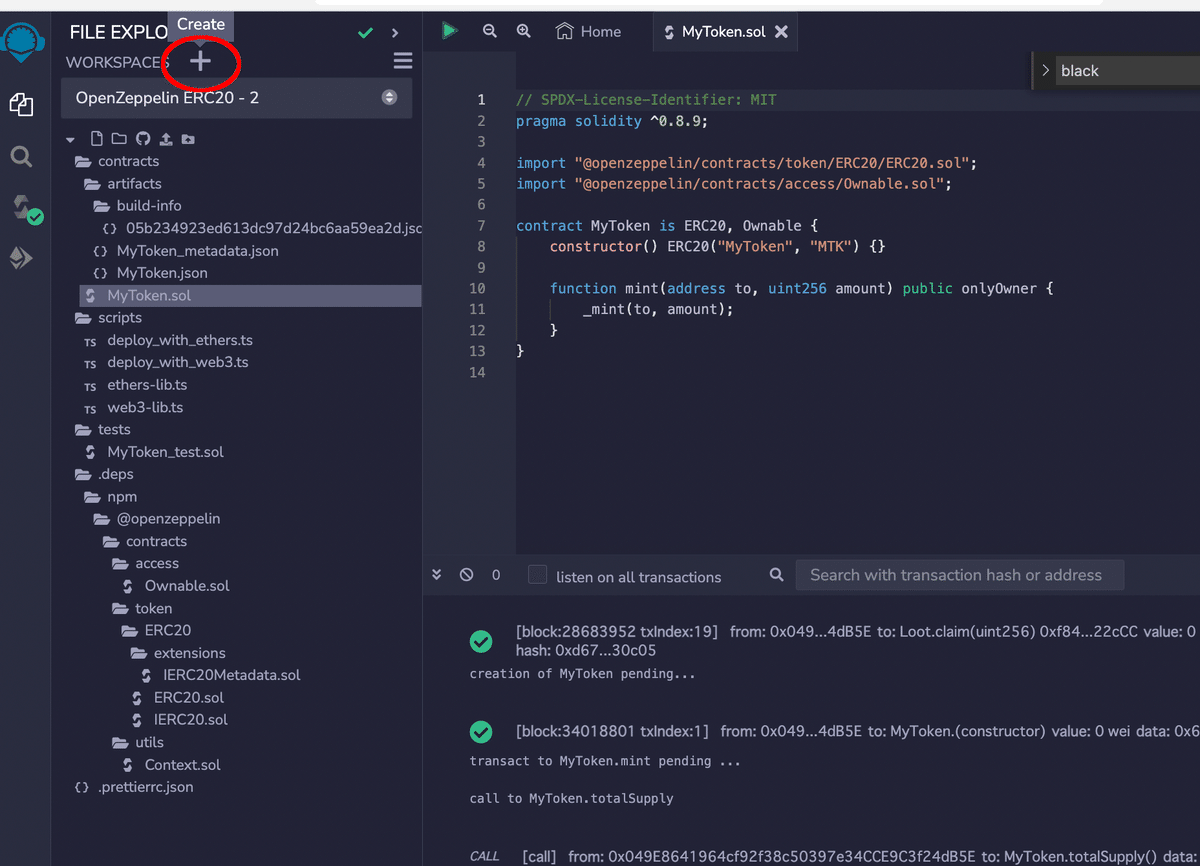Zoom in the editor font
The height and width of the screenshot is (866, 1200).
pyautogui.click(x=523, y=31)
